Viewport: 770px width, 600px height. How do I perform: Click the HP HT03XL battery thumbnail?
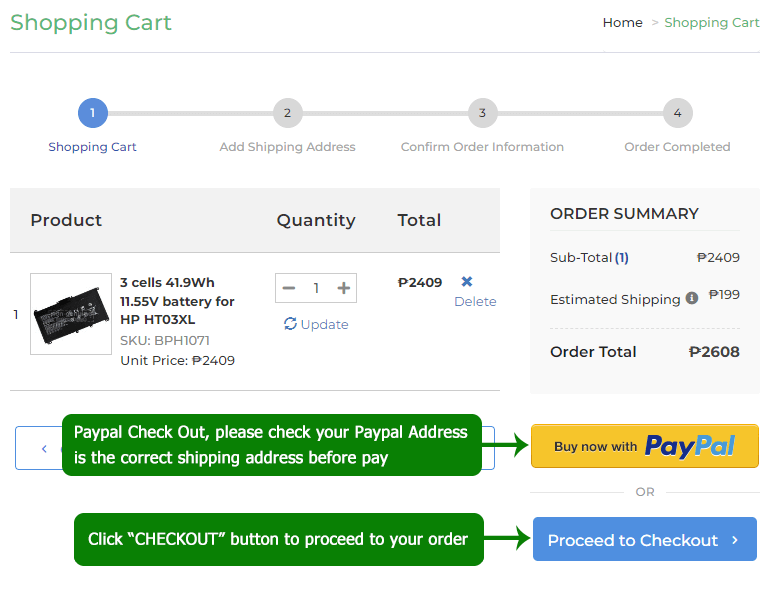[71, 314]
